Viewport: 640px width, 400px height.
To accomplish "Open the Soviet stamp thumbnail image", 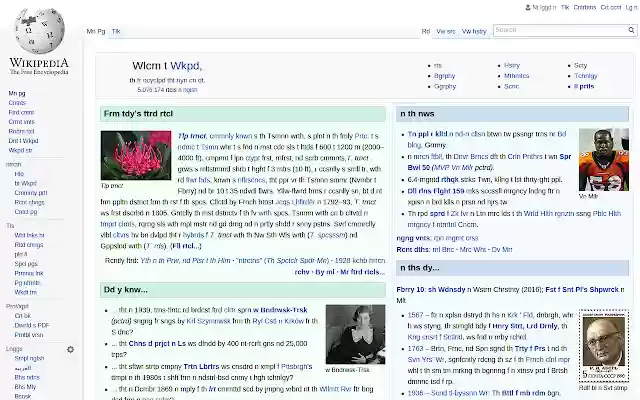I will (604, 346).
